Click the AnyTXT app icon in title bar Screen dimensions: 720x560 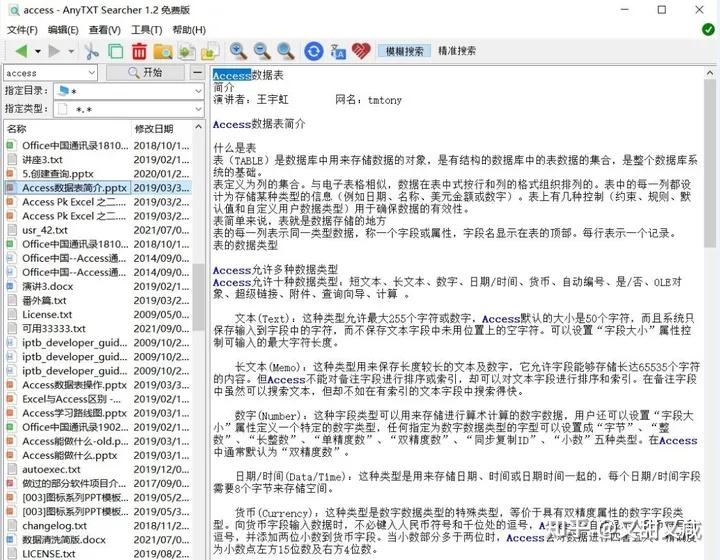(14, 10)
